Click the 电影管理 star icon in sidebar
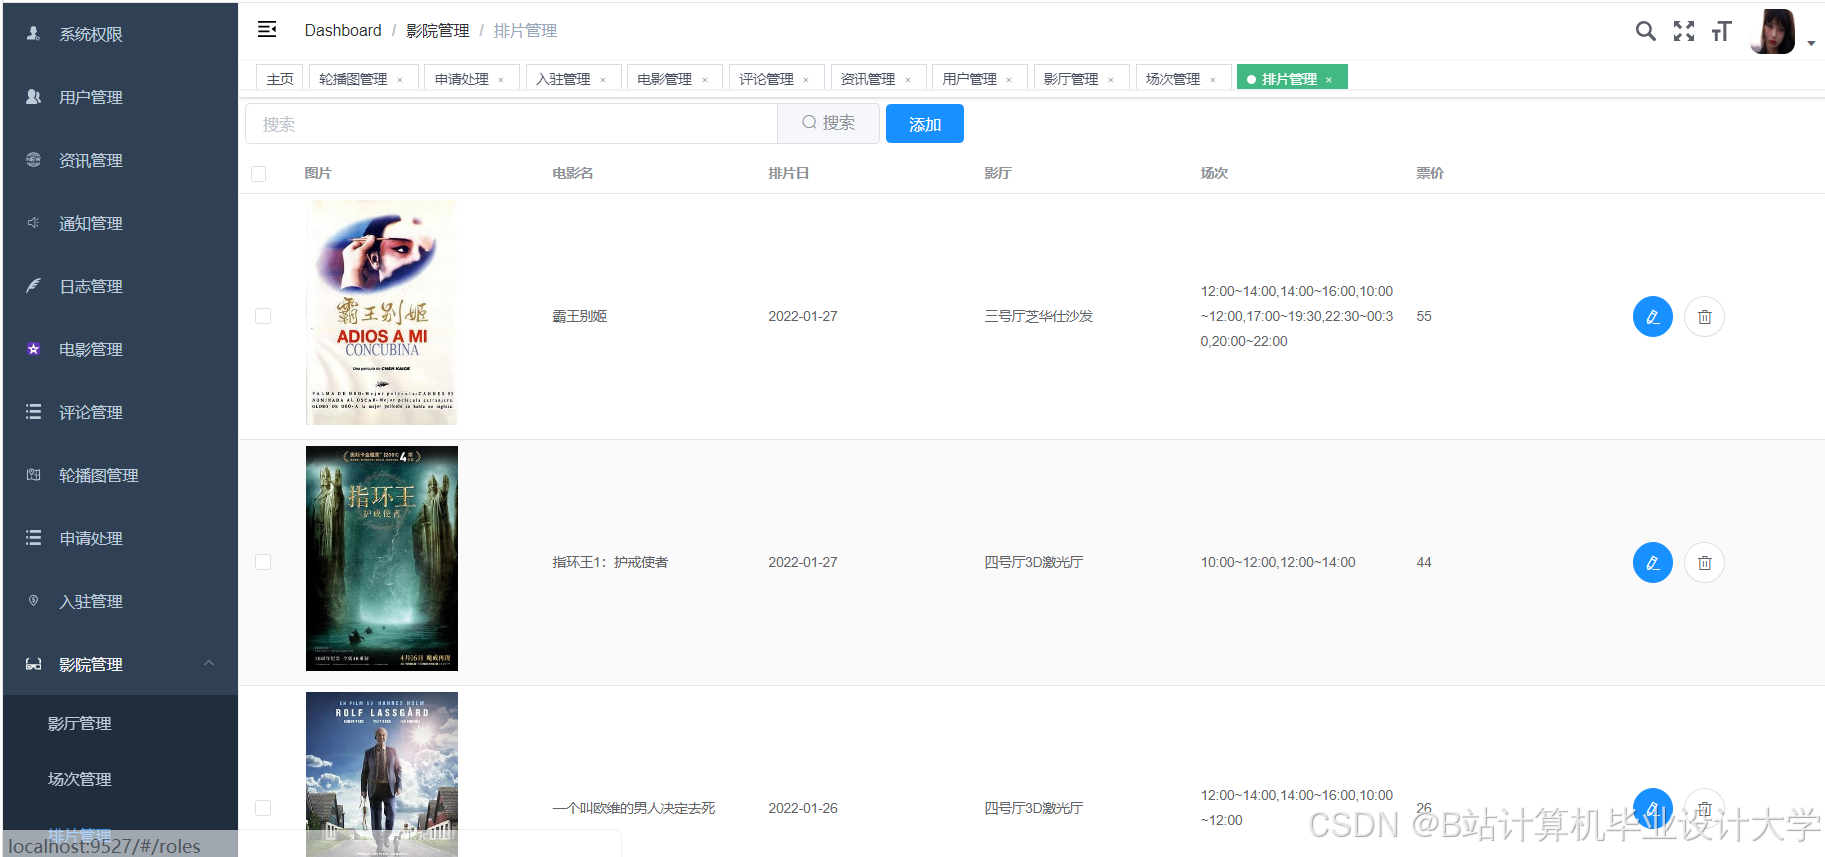The width and height of the screenshot is (1825, 857). click(x=33, y=349)
